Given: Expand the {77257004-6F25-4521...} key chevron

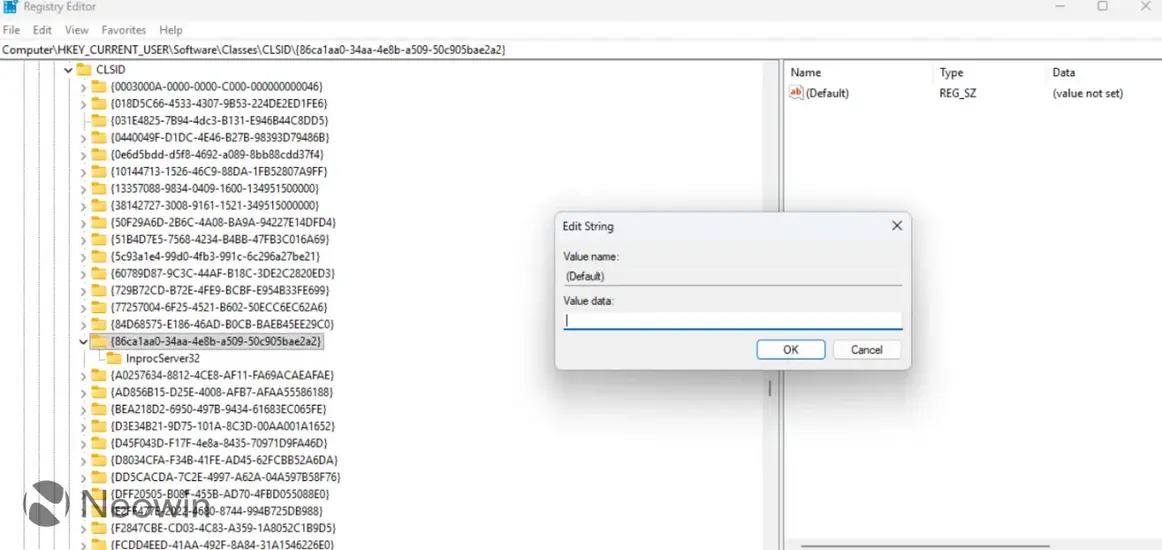Looking at the screenshot, I should point(83,308).
